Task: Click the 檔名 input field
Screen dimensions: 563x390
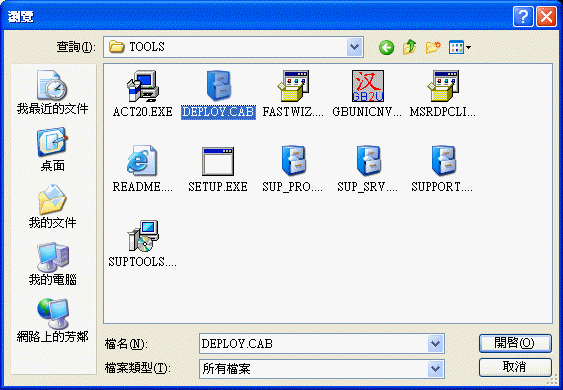Action: [313, 344]
